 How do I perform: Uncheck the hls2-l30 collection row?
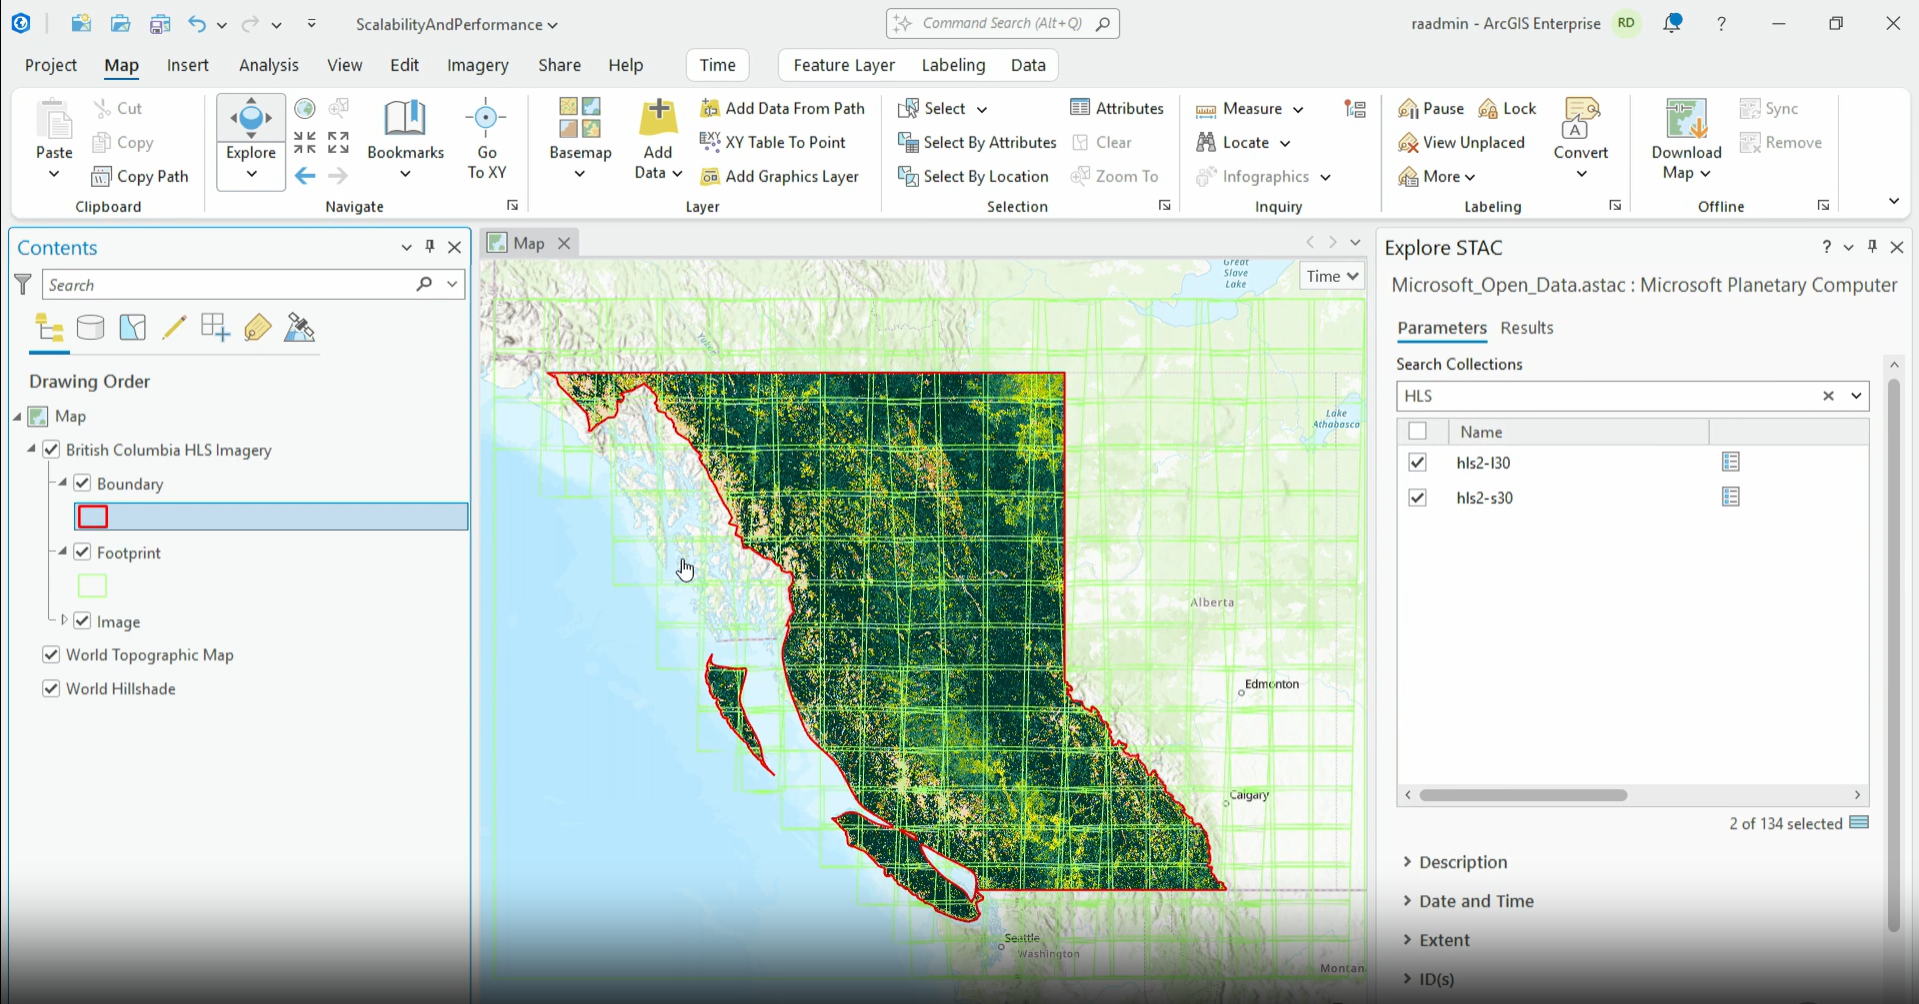click(1418, 462)
